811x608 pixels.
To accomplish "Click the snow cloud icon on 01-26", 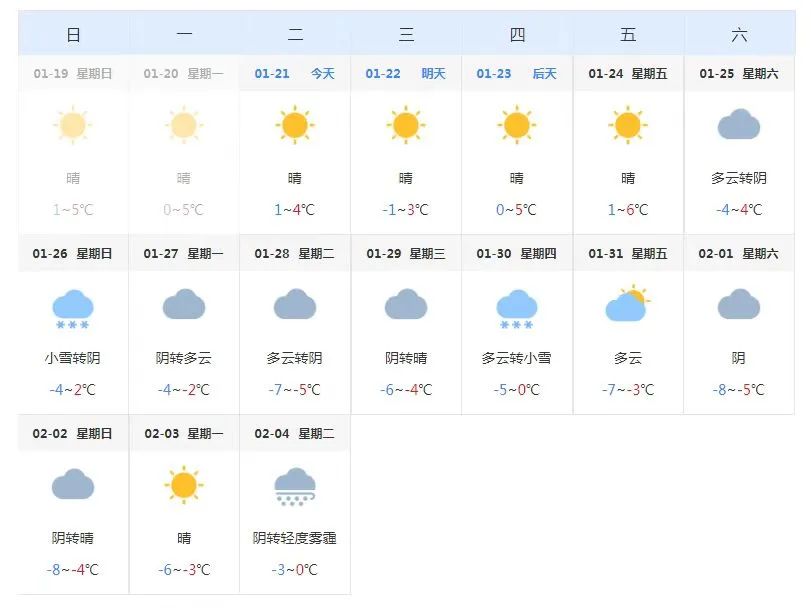I will (73, 308).
